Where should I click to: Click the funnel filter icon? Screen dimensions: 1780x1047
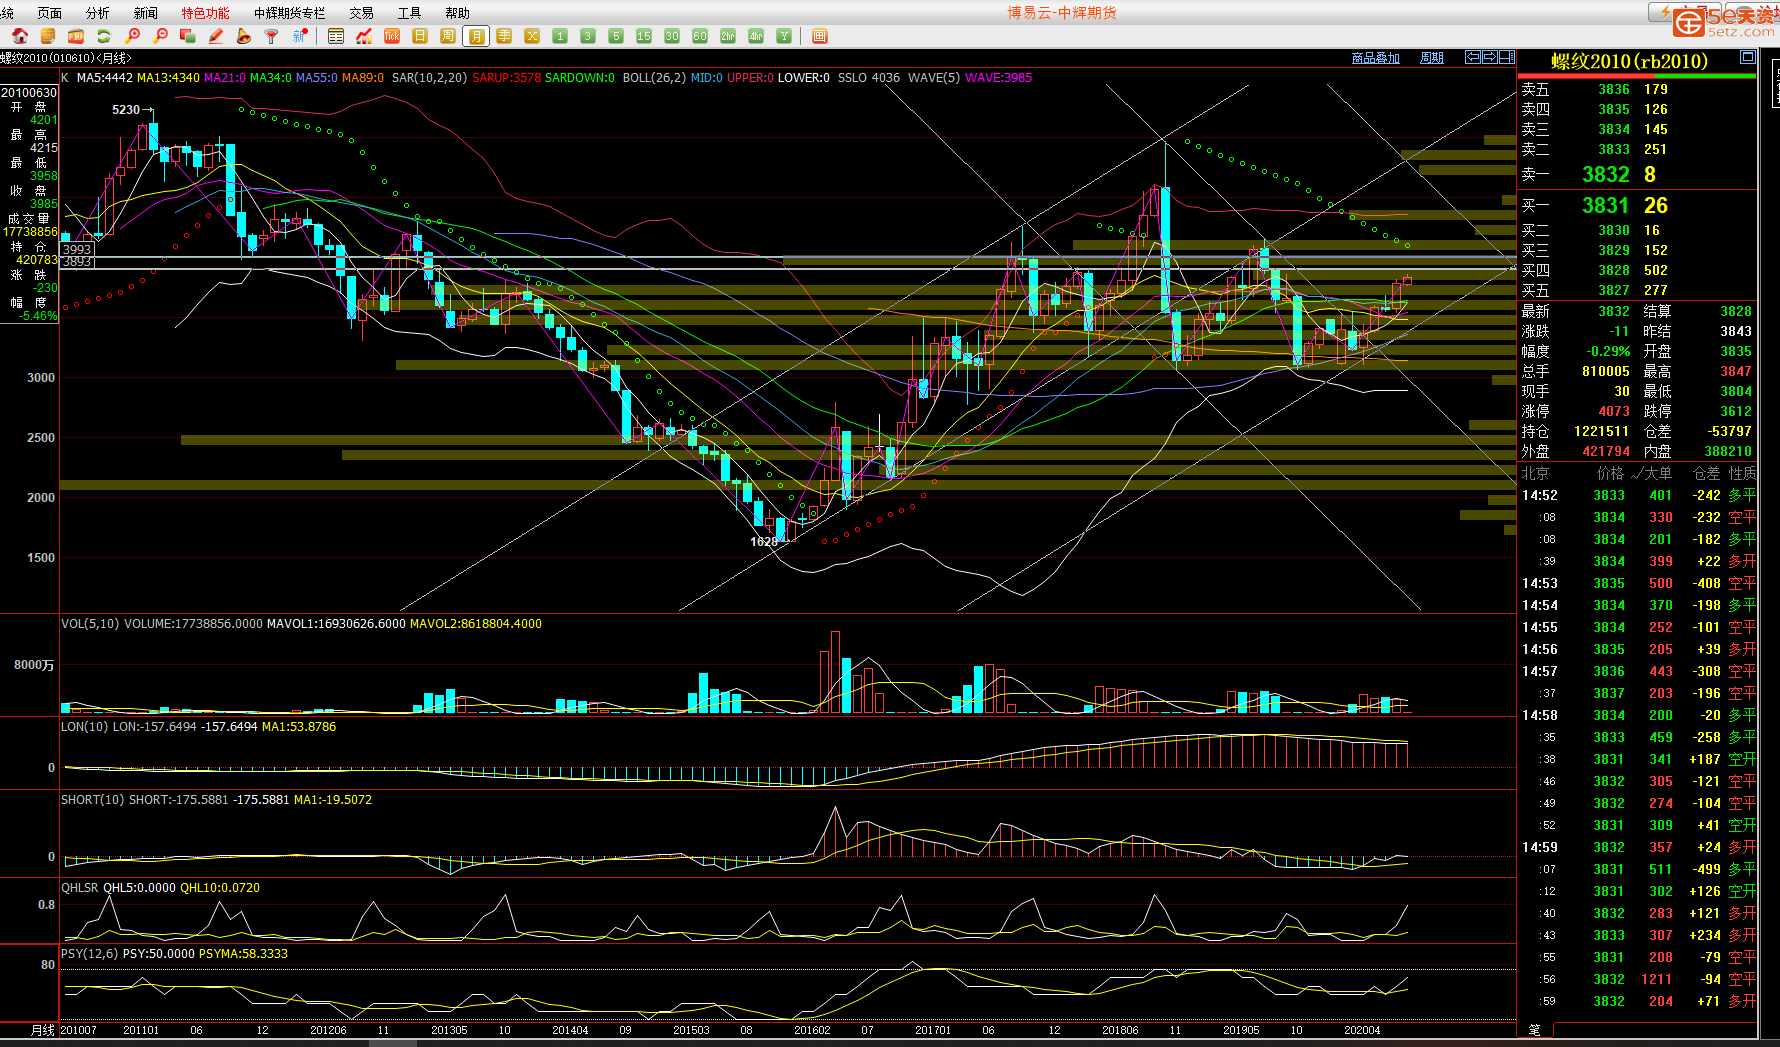click(271, 36)
